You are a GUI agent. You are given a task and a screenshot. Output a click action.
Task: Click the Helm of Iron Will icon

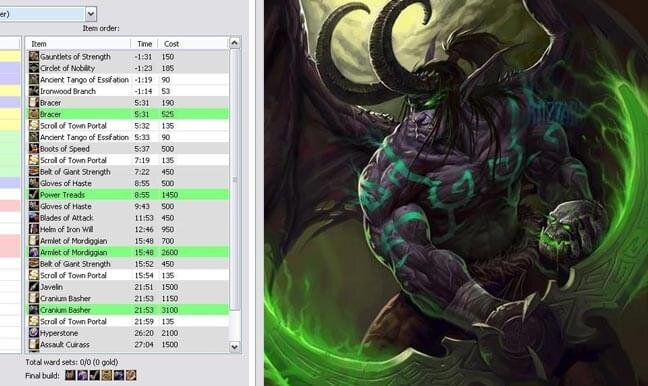tap(34, 229)
